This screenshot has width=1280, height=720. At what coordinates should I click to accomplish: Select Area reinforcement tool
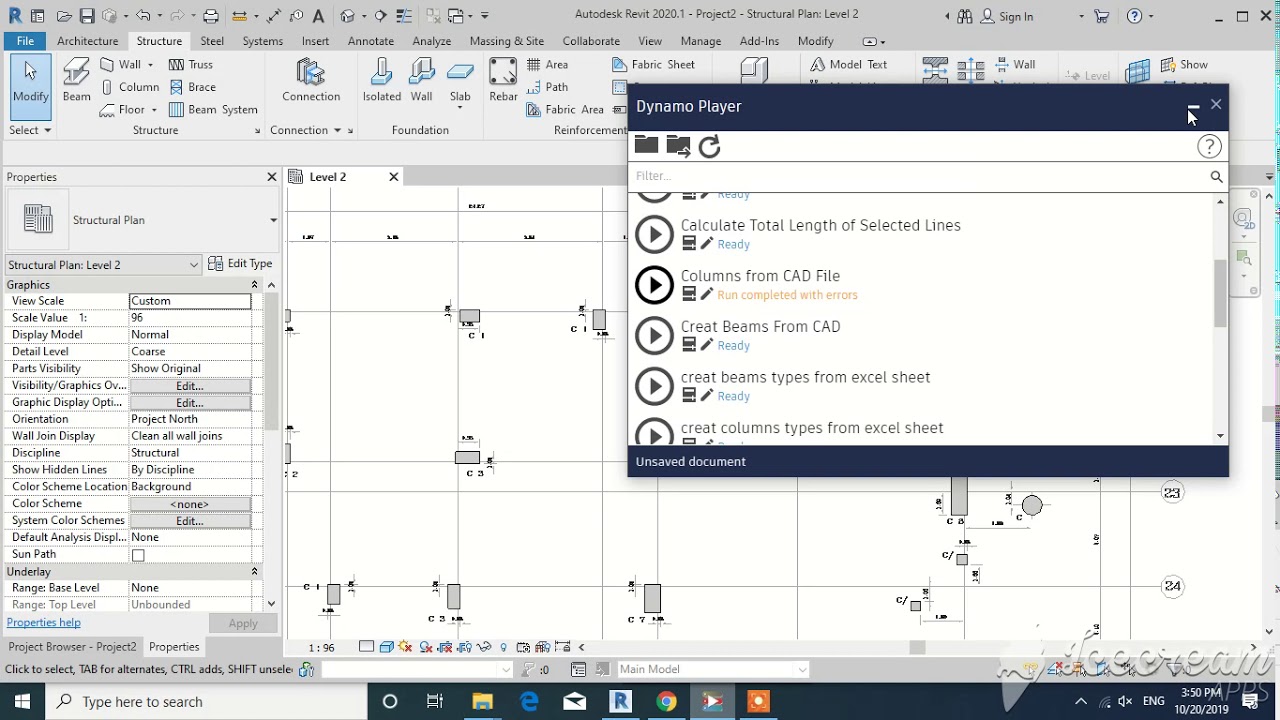pyautogui.click(x=547, y=64)
